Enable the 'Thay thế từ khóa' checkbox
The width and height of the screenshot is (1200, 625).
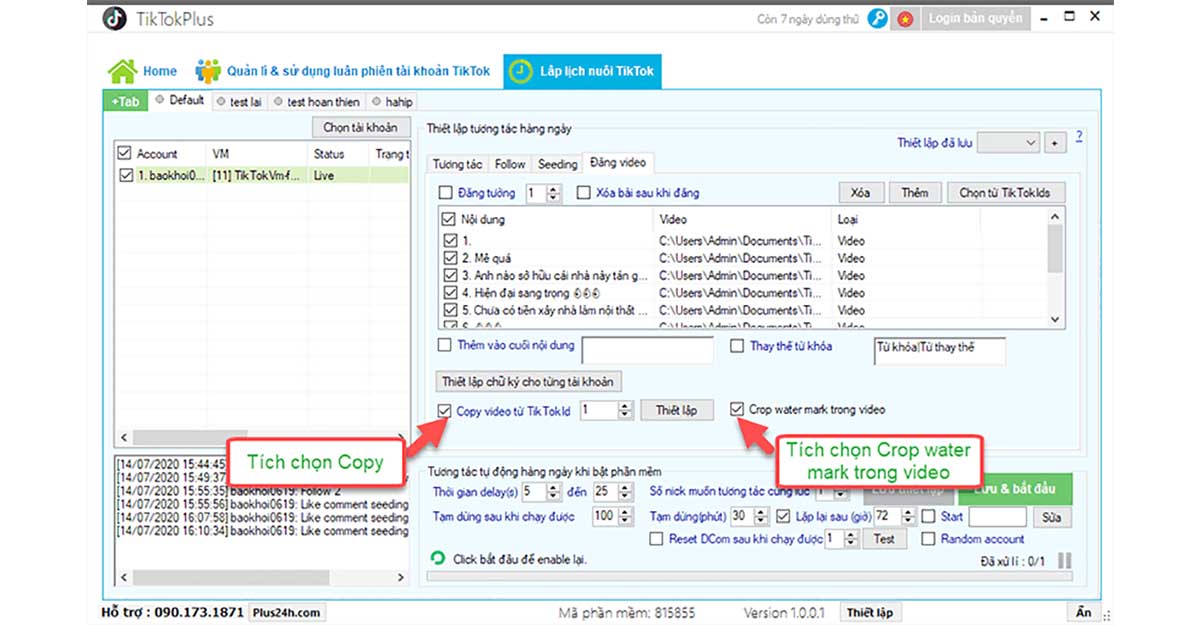(x=738, y=346)
